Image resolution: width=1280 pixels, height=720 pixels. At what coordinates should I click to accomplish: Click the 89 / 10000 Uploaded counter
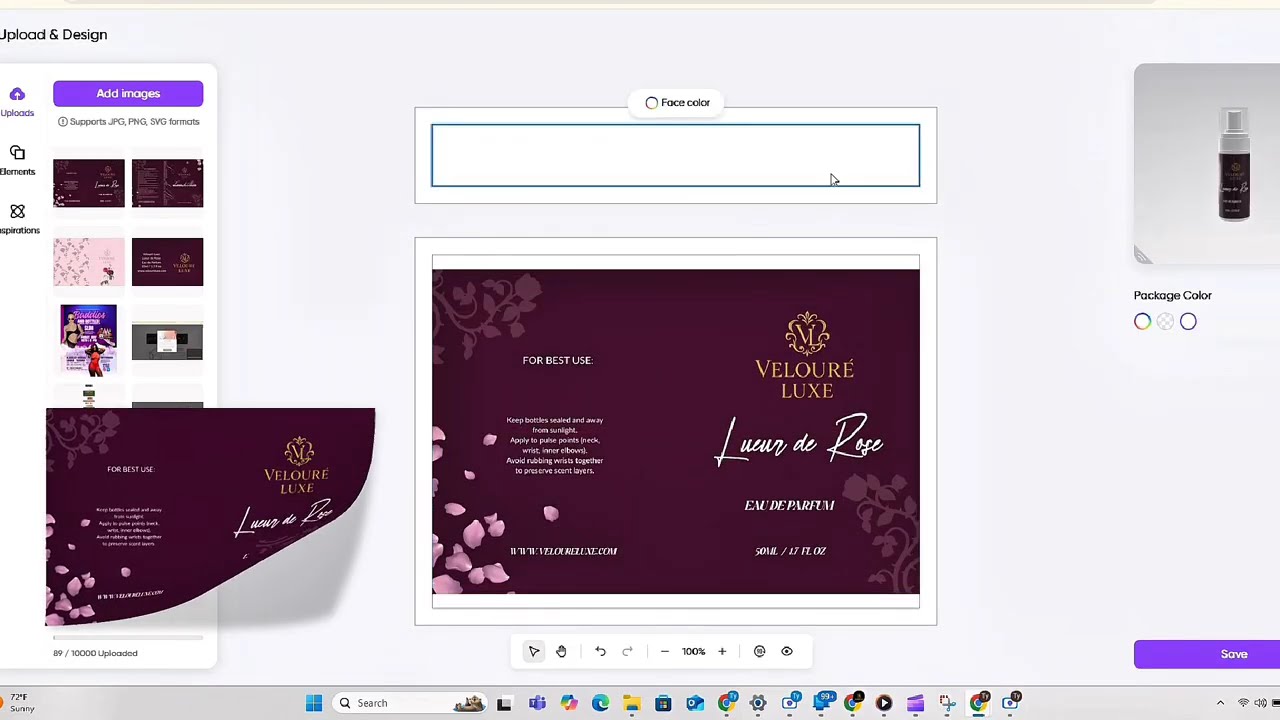pos(95,653)
